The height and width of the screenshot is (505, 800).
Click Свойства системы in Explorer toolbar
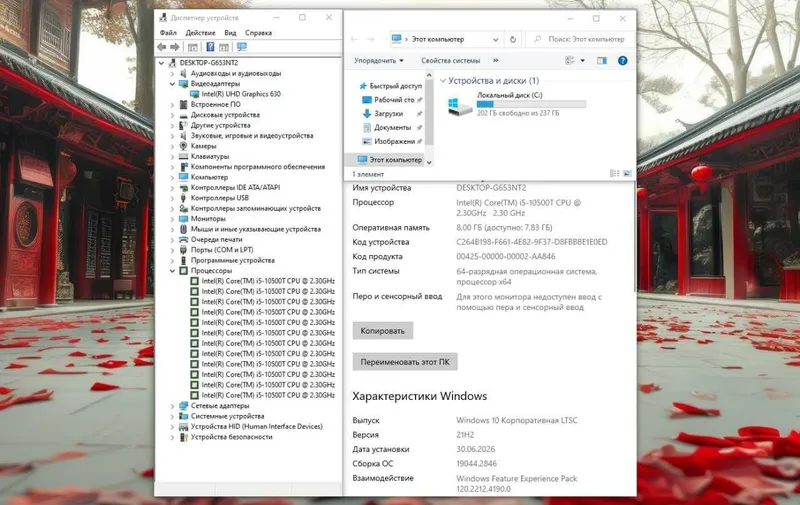pos(451,60)
